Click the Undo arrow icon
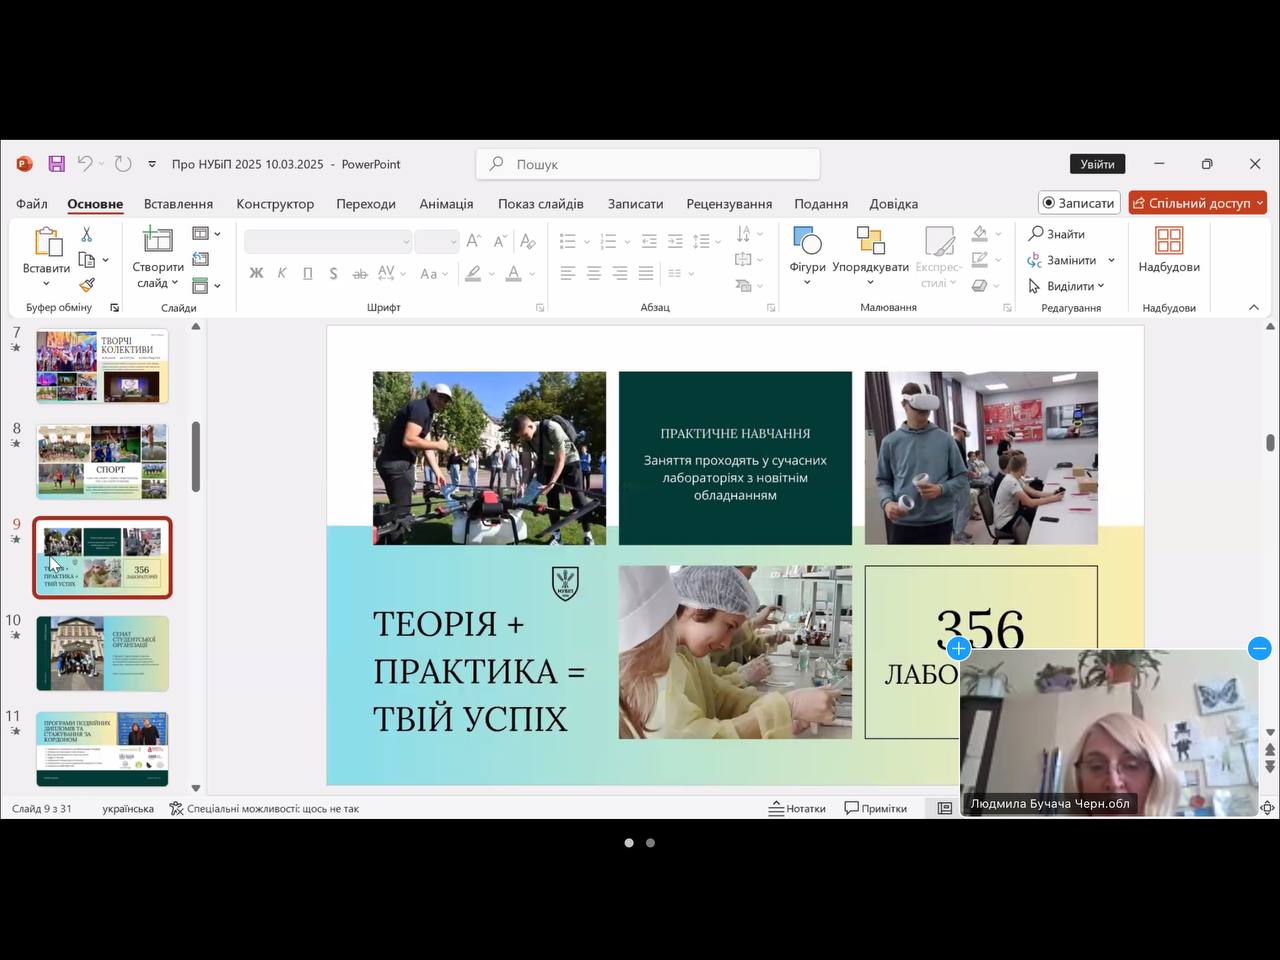The height and width of the screenshot is (960, 1280). pyautogui.click(x=85, y=164)
